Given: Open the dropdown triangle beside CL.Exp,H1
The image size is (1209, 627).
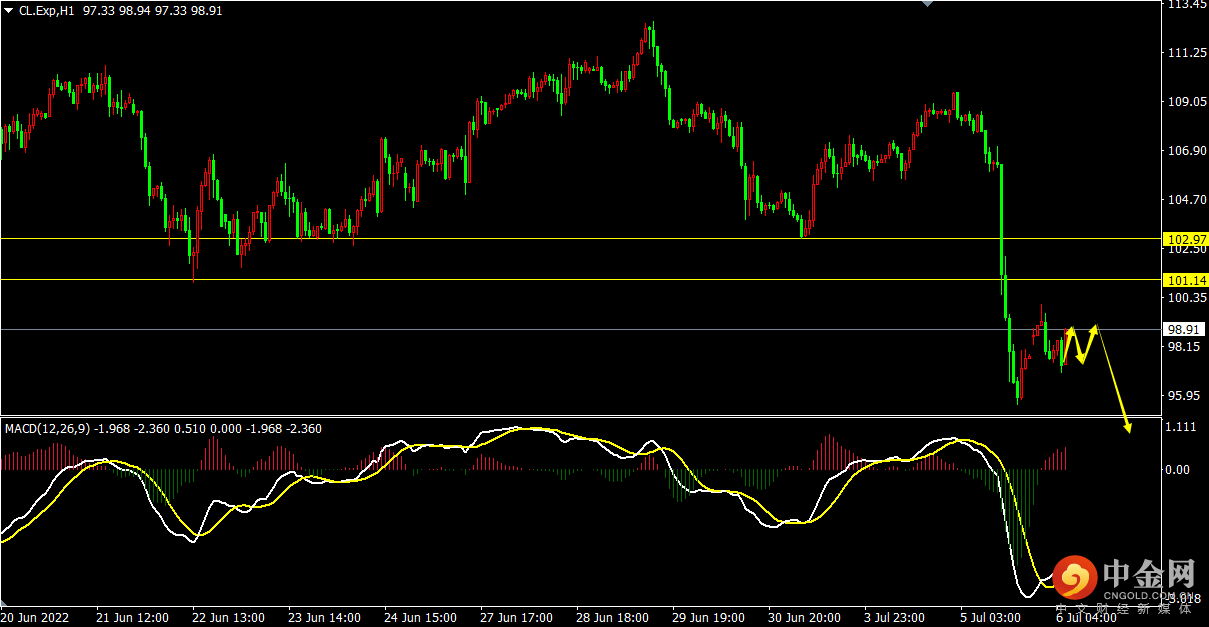Looking at the screenshot, I should click(9, 10).
